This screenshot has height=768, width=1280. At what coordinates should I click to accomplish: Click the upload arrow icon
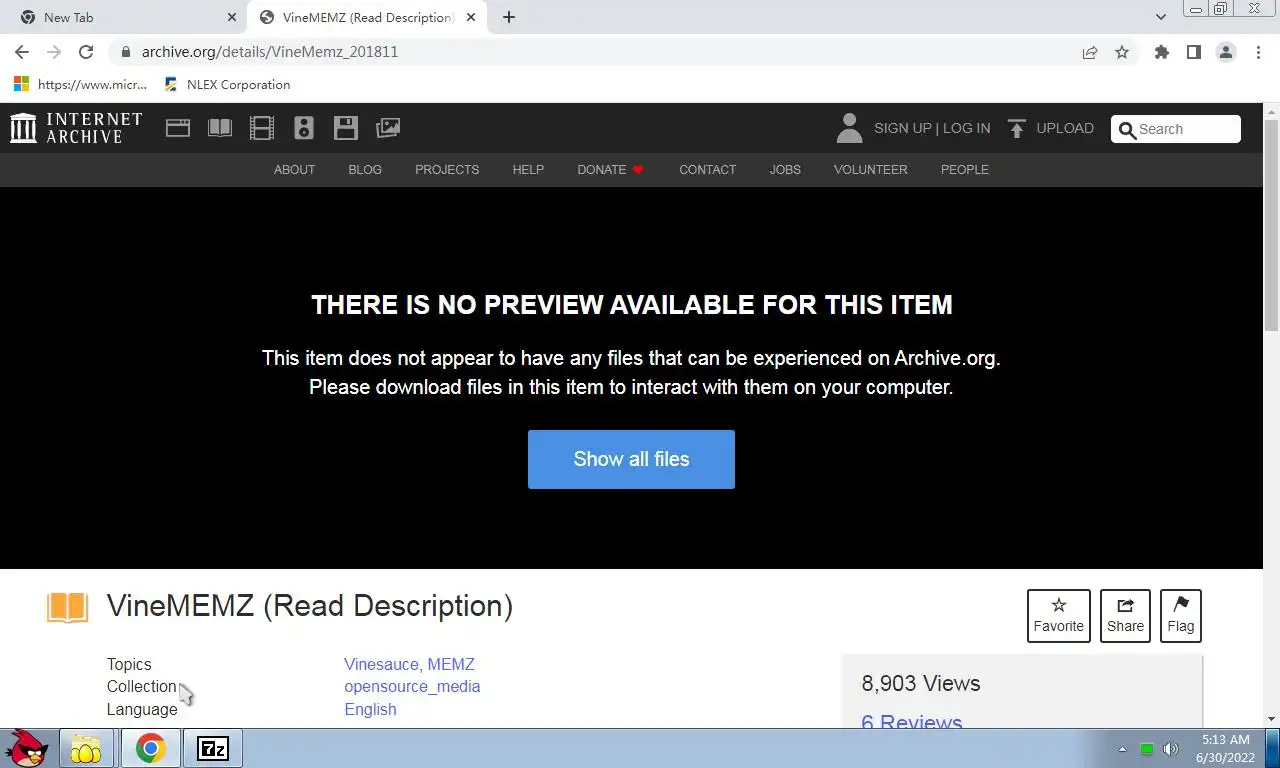pyautogui.click(x=1017, y=128)
